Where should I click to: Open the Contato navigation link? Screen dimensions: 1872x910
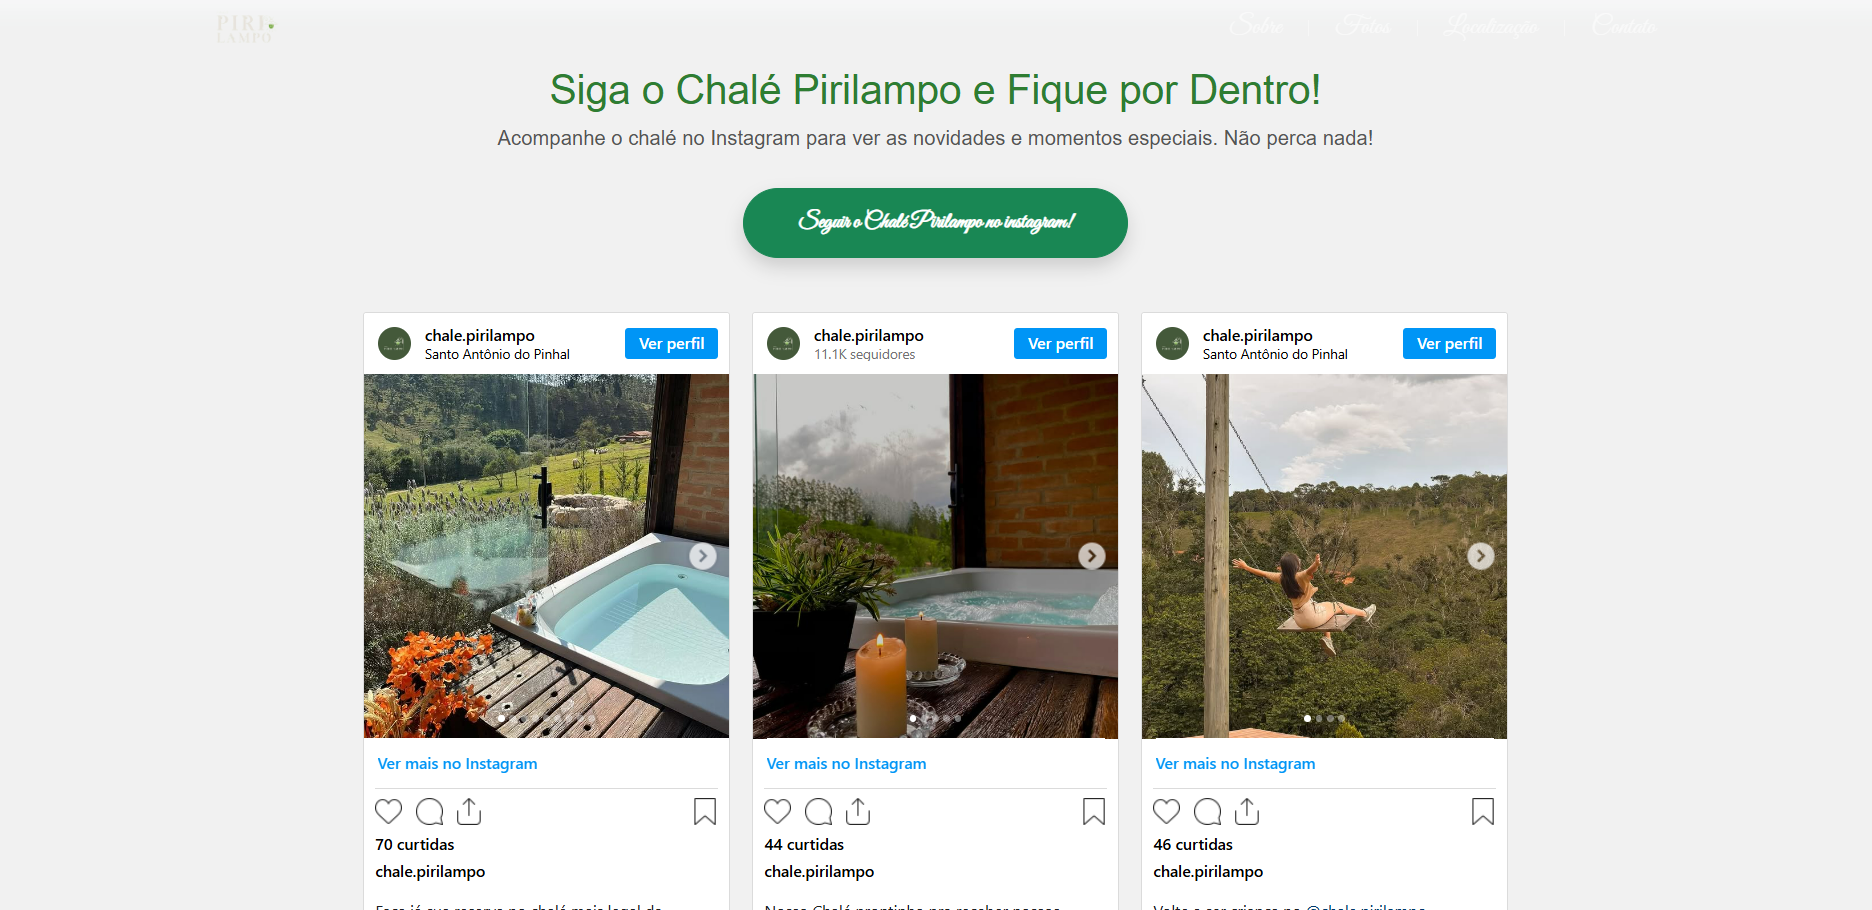(1624, 26)
